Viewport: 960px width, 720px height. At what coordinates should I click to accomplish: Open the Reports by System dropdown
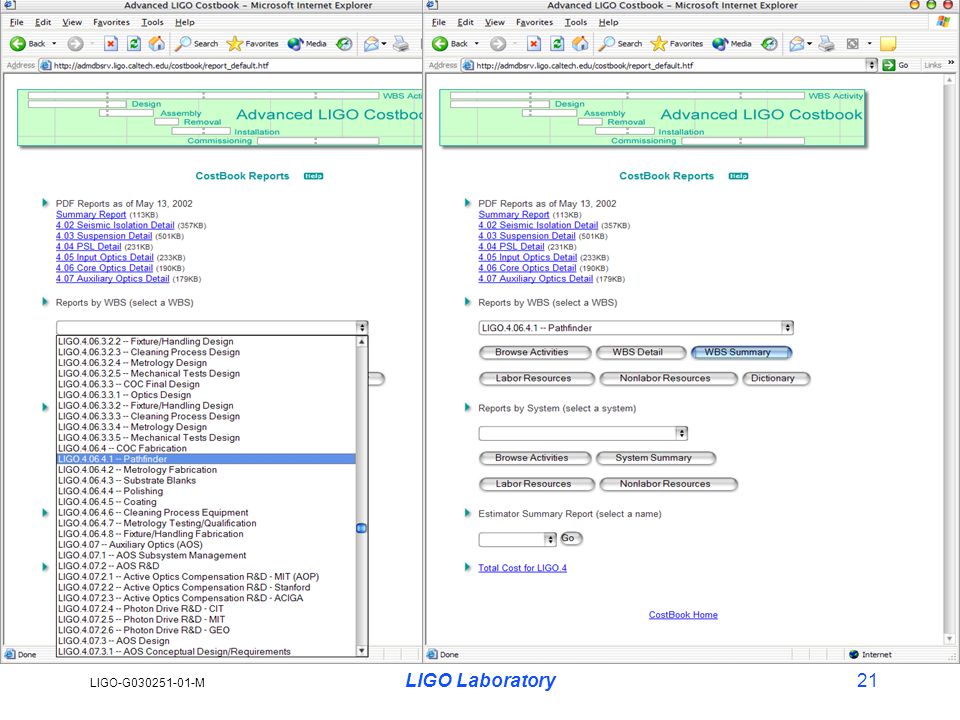pyautogui.click(x=681, y=433)
